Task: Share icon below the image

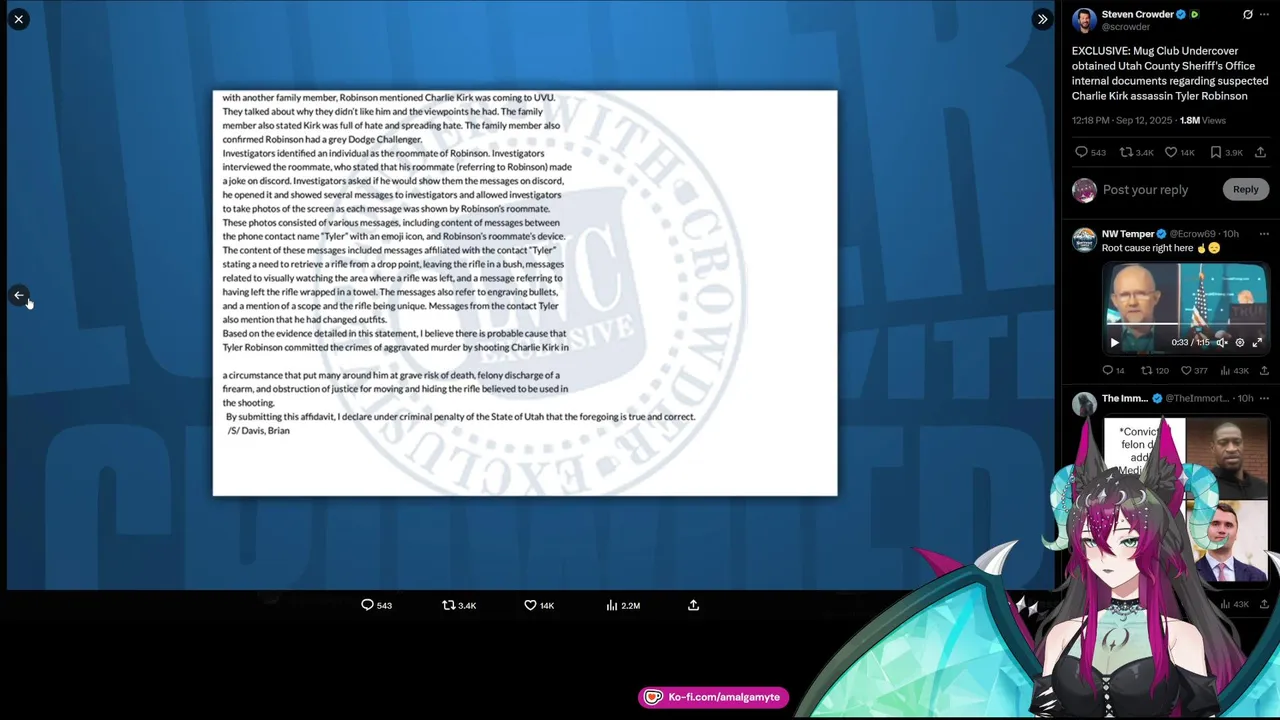Action: [x=693, y=605]
